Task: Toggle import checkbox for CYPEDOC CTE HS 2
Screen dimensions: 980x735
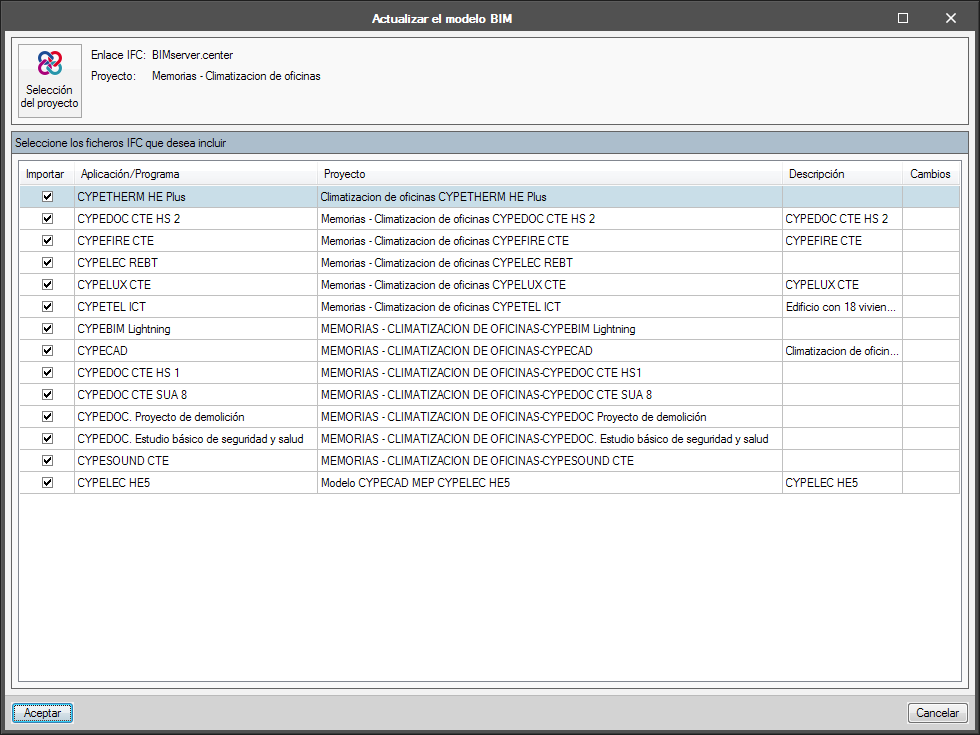Action: 48,219
